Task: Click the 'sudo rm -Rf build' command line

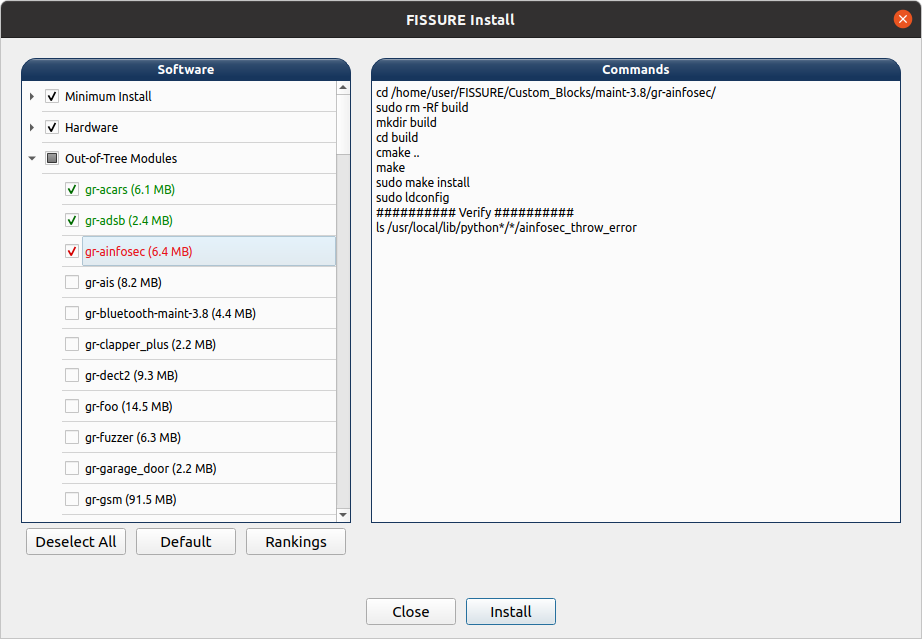Action: click(422, 108)
